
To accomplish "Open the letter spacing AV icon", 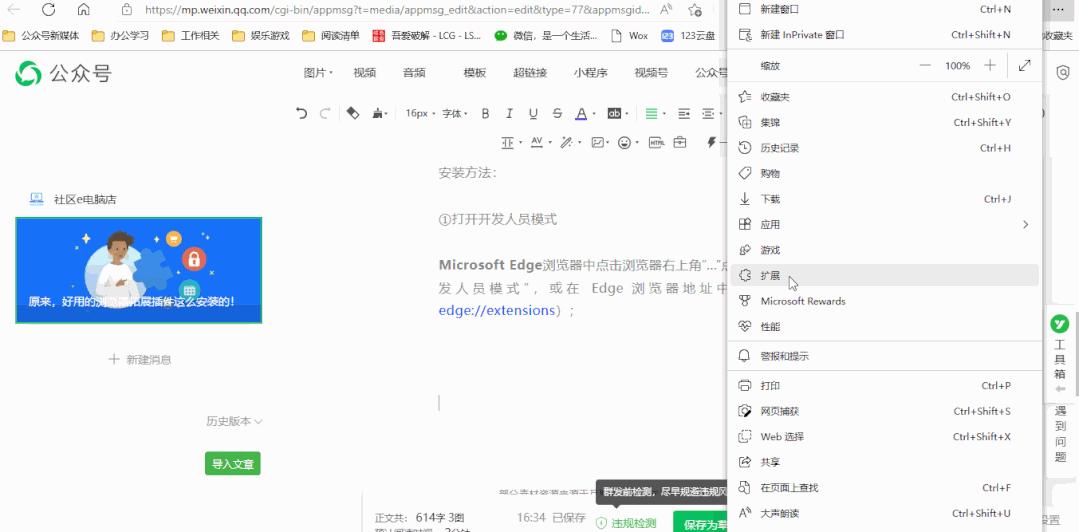I will click(537, 142).
